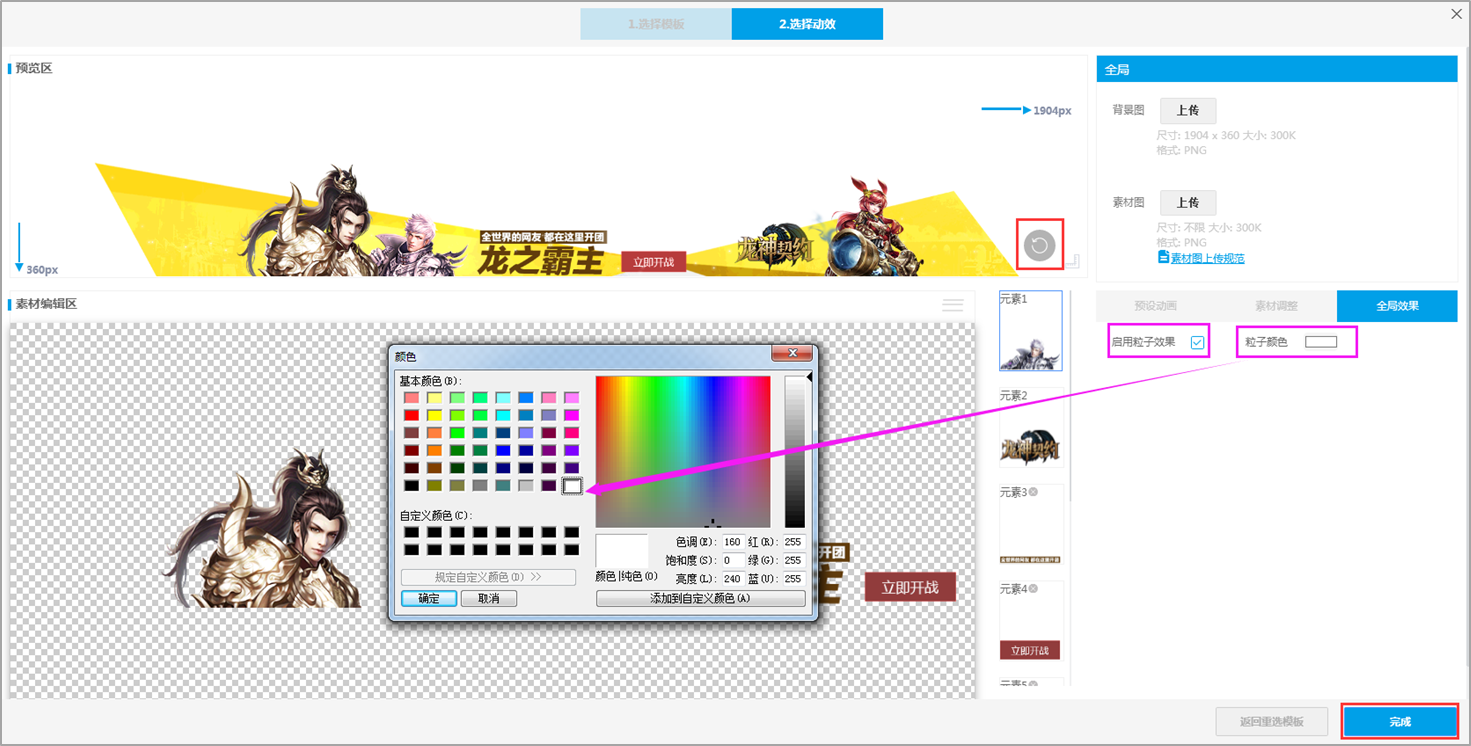Open the hamburger menu in 素材编辑区

pos(953,305)
